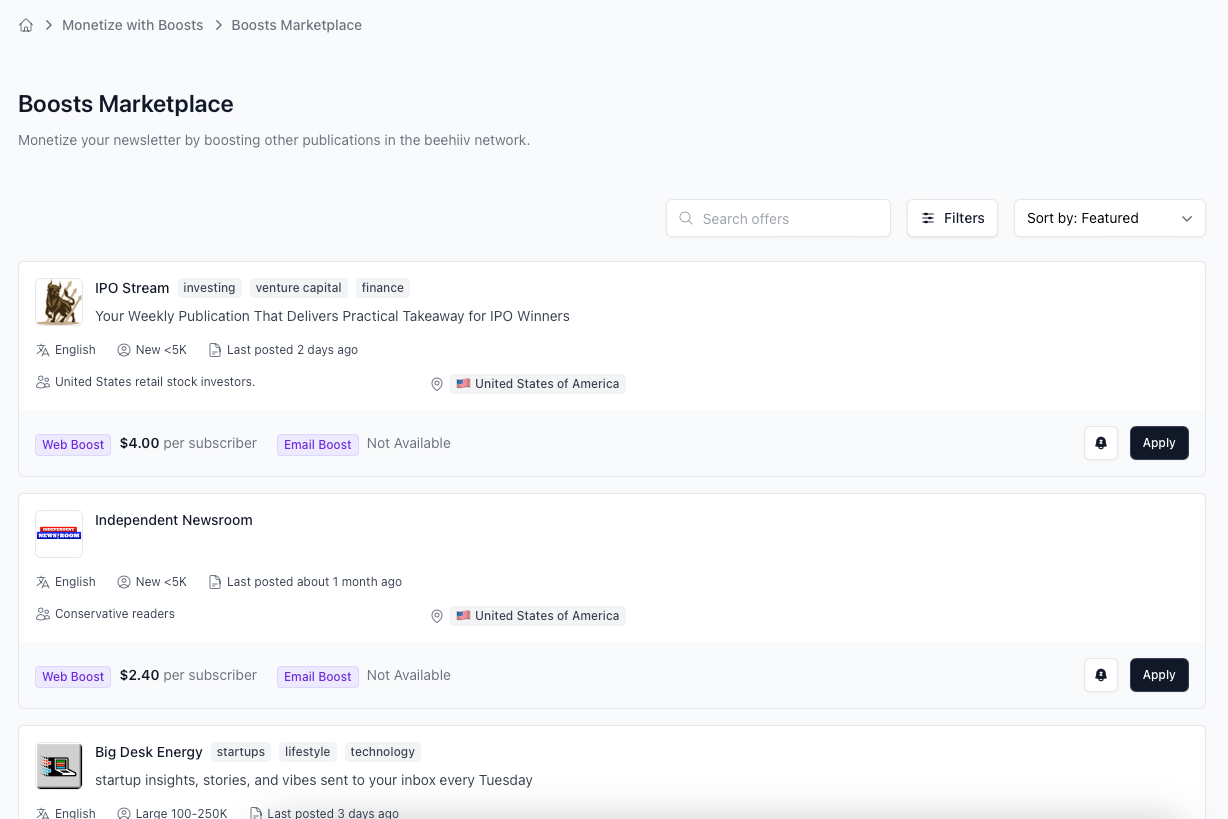The image size is (1228, 819).
Task: Click the IPO Stream bull logo
Action: pyautogui.click(x=59, y=302)
